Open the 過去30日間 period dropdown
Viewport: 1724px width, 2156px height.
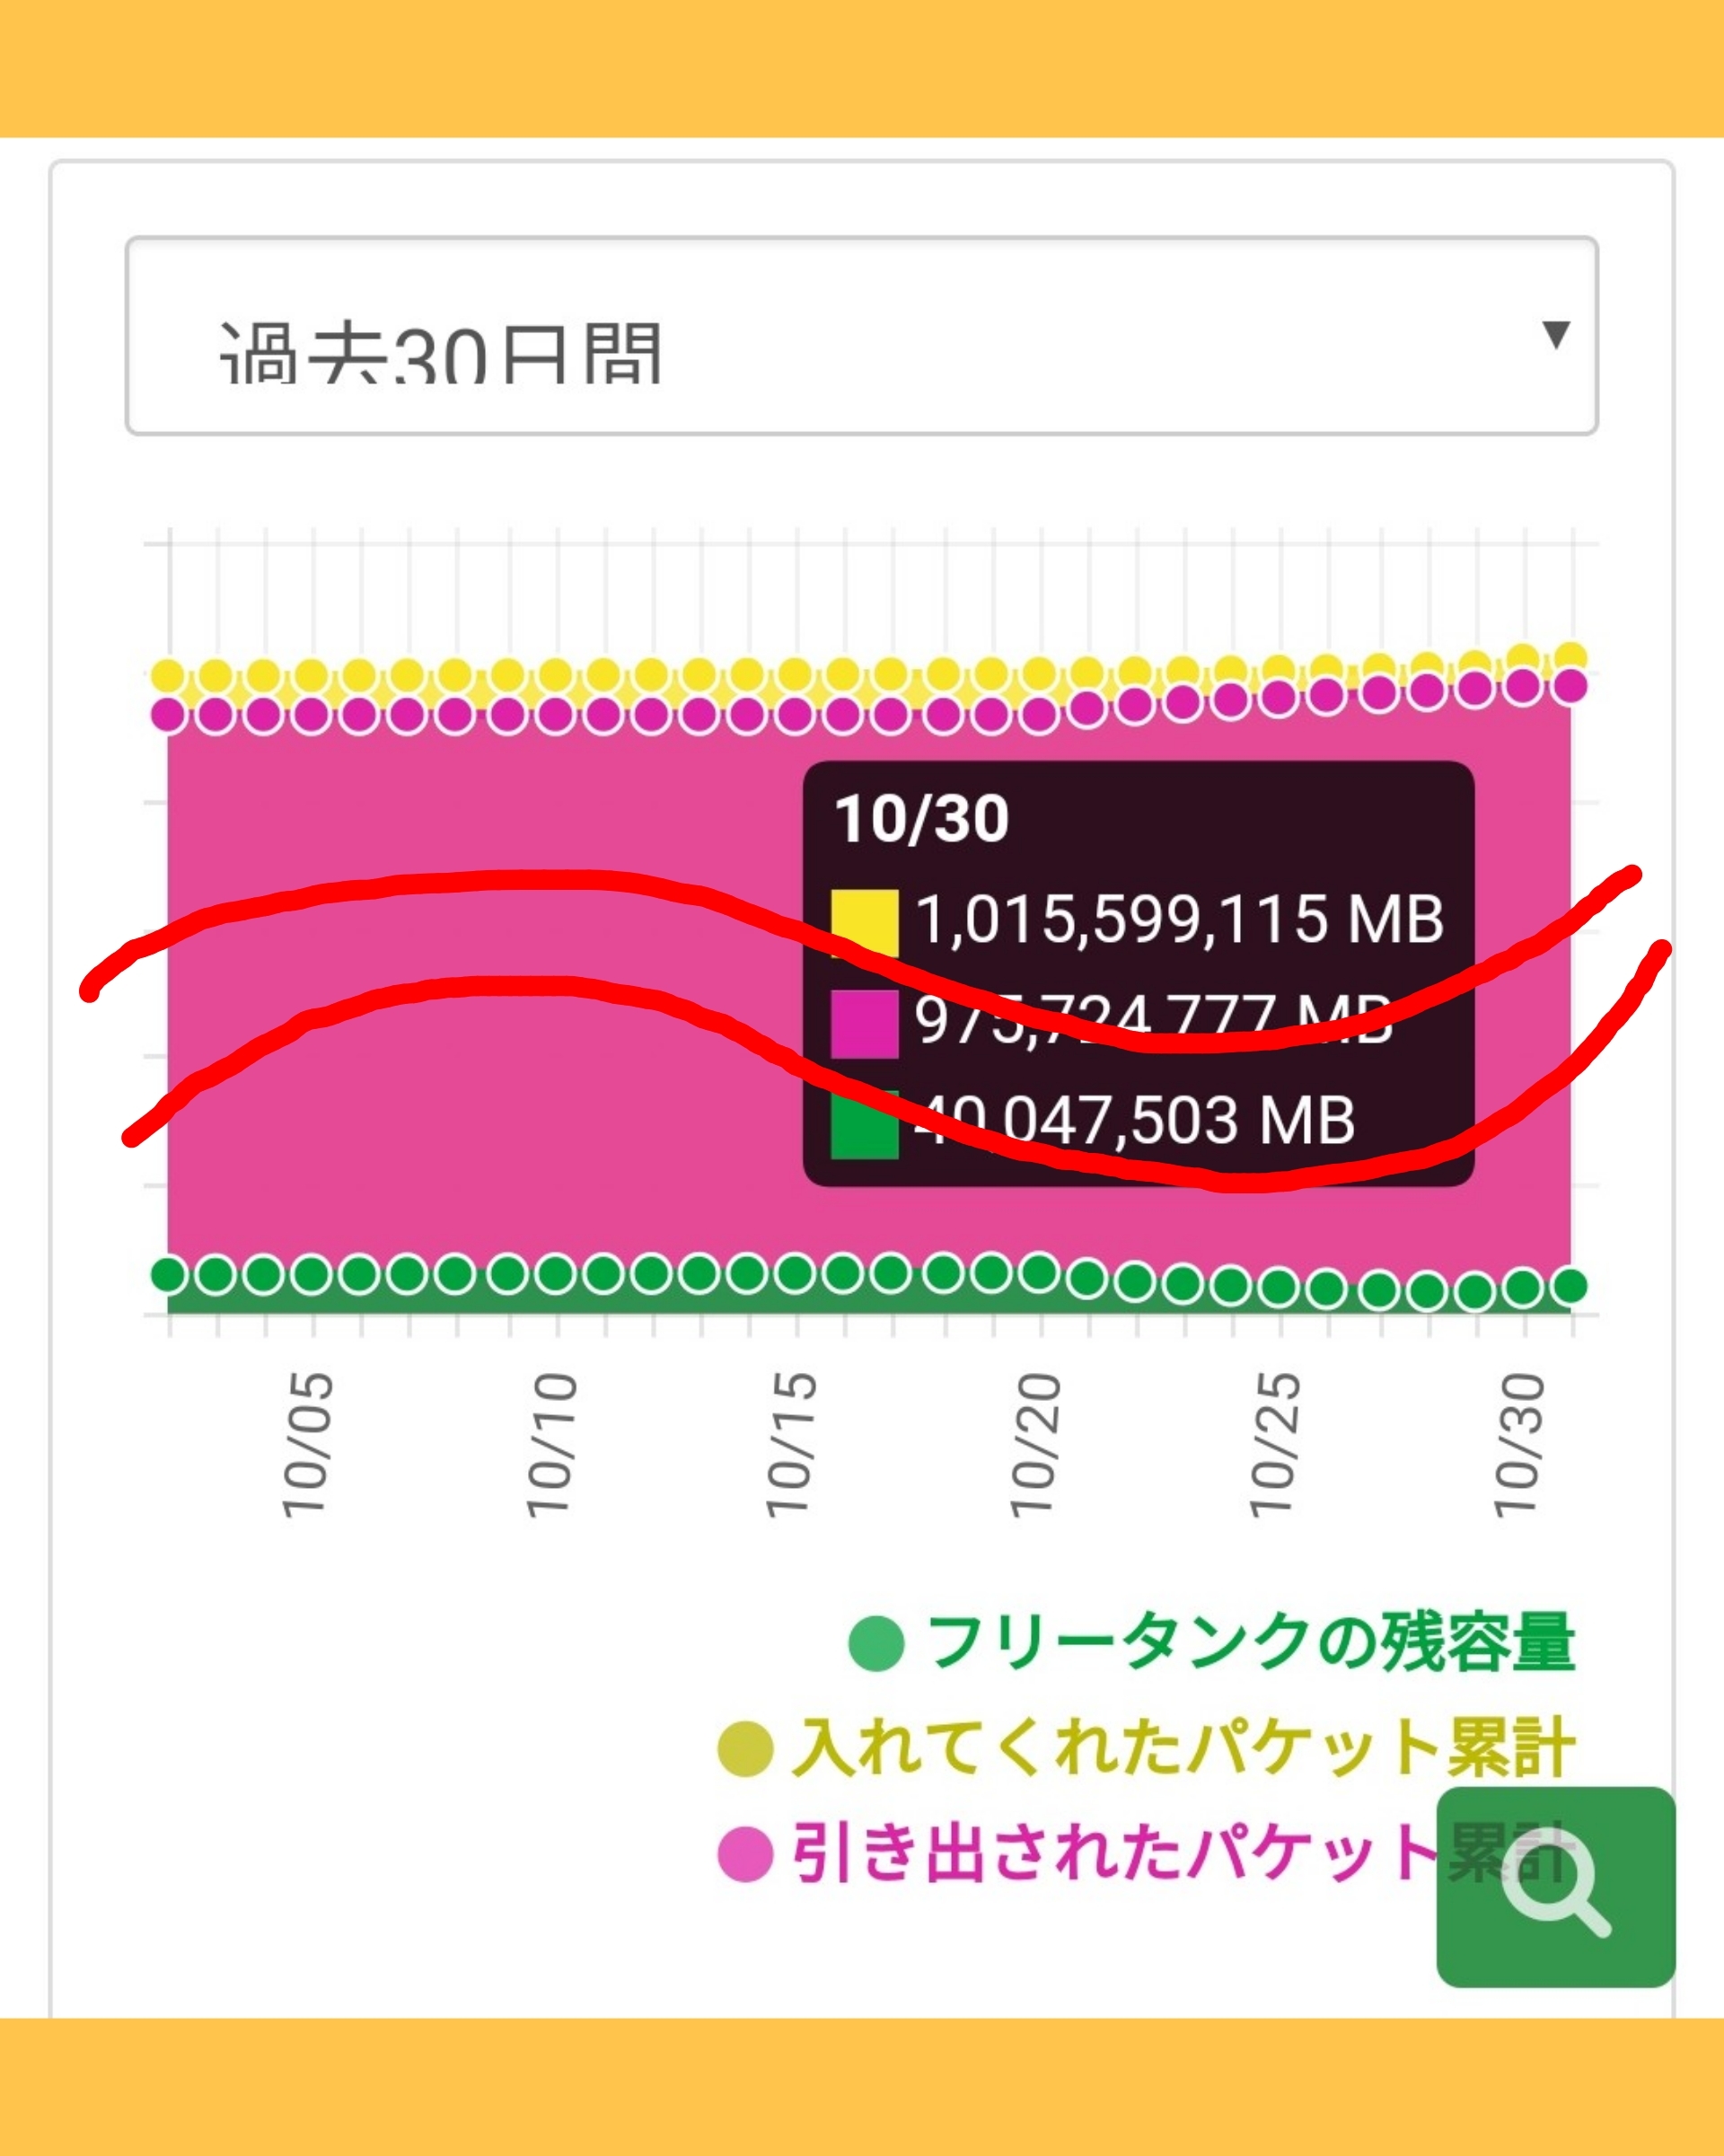(x=860, y=336)
